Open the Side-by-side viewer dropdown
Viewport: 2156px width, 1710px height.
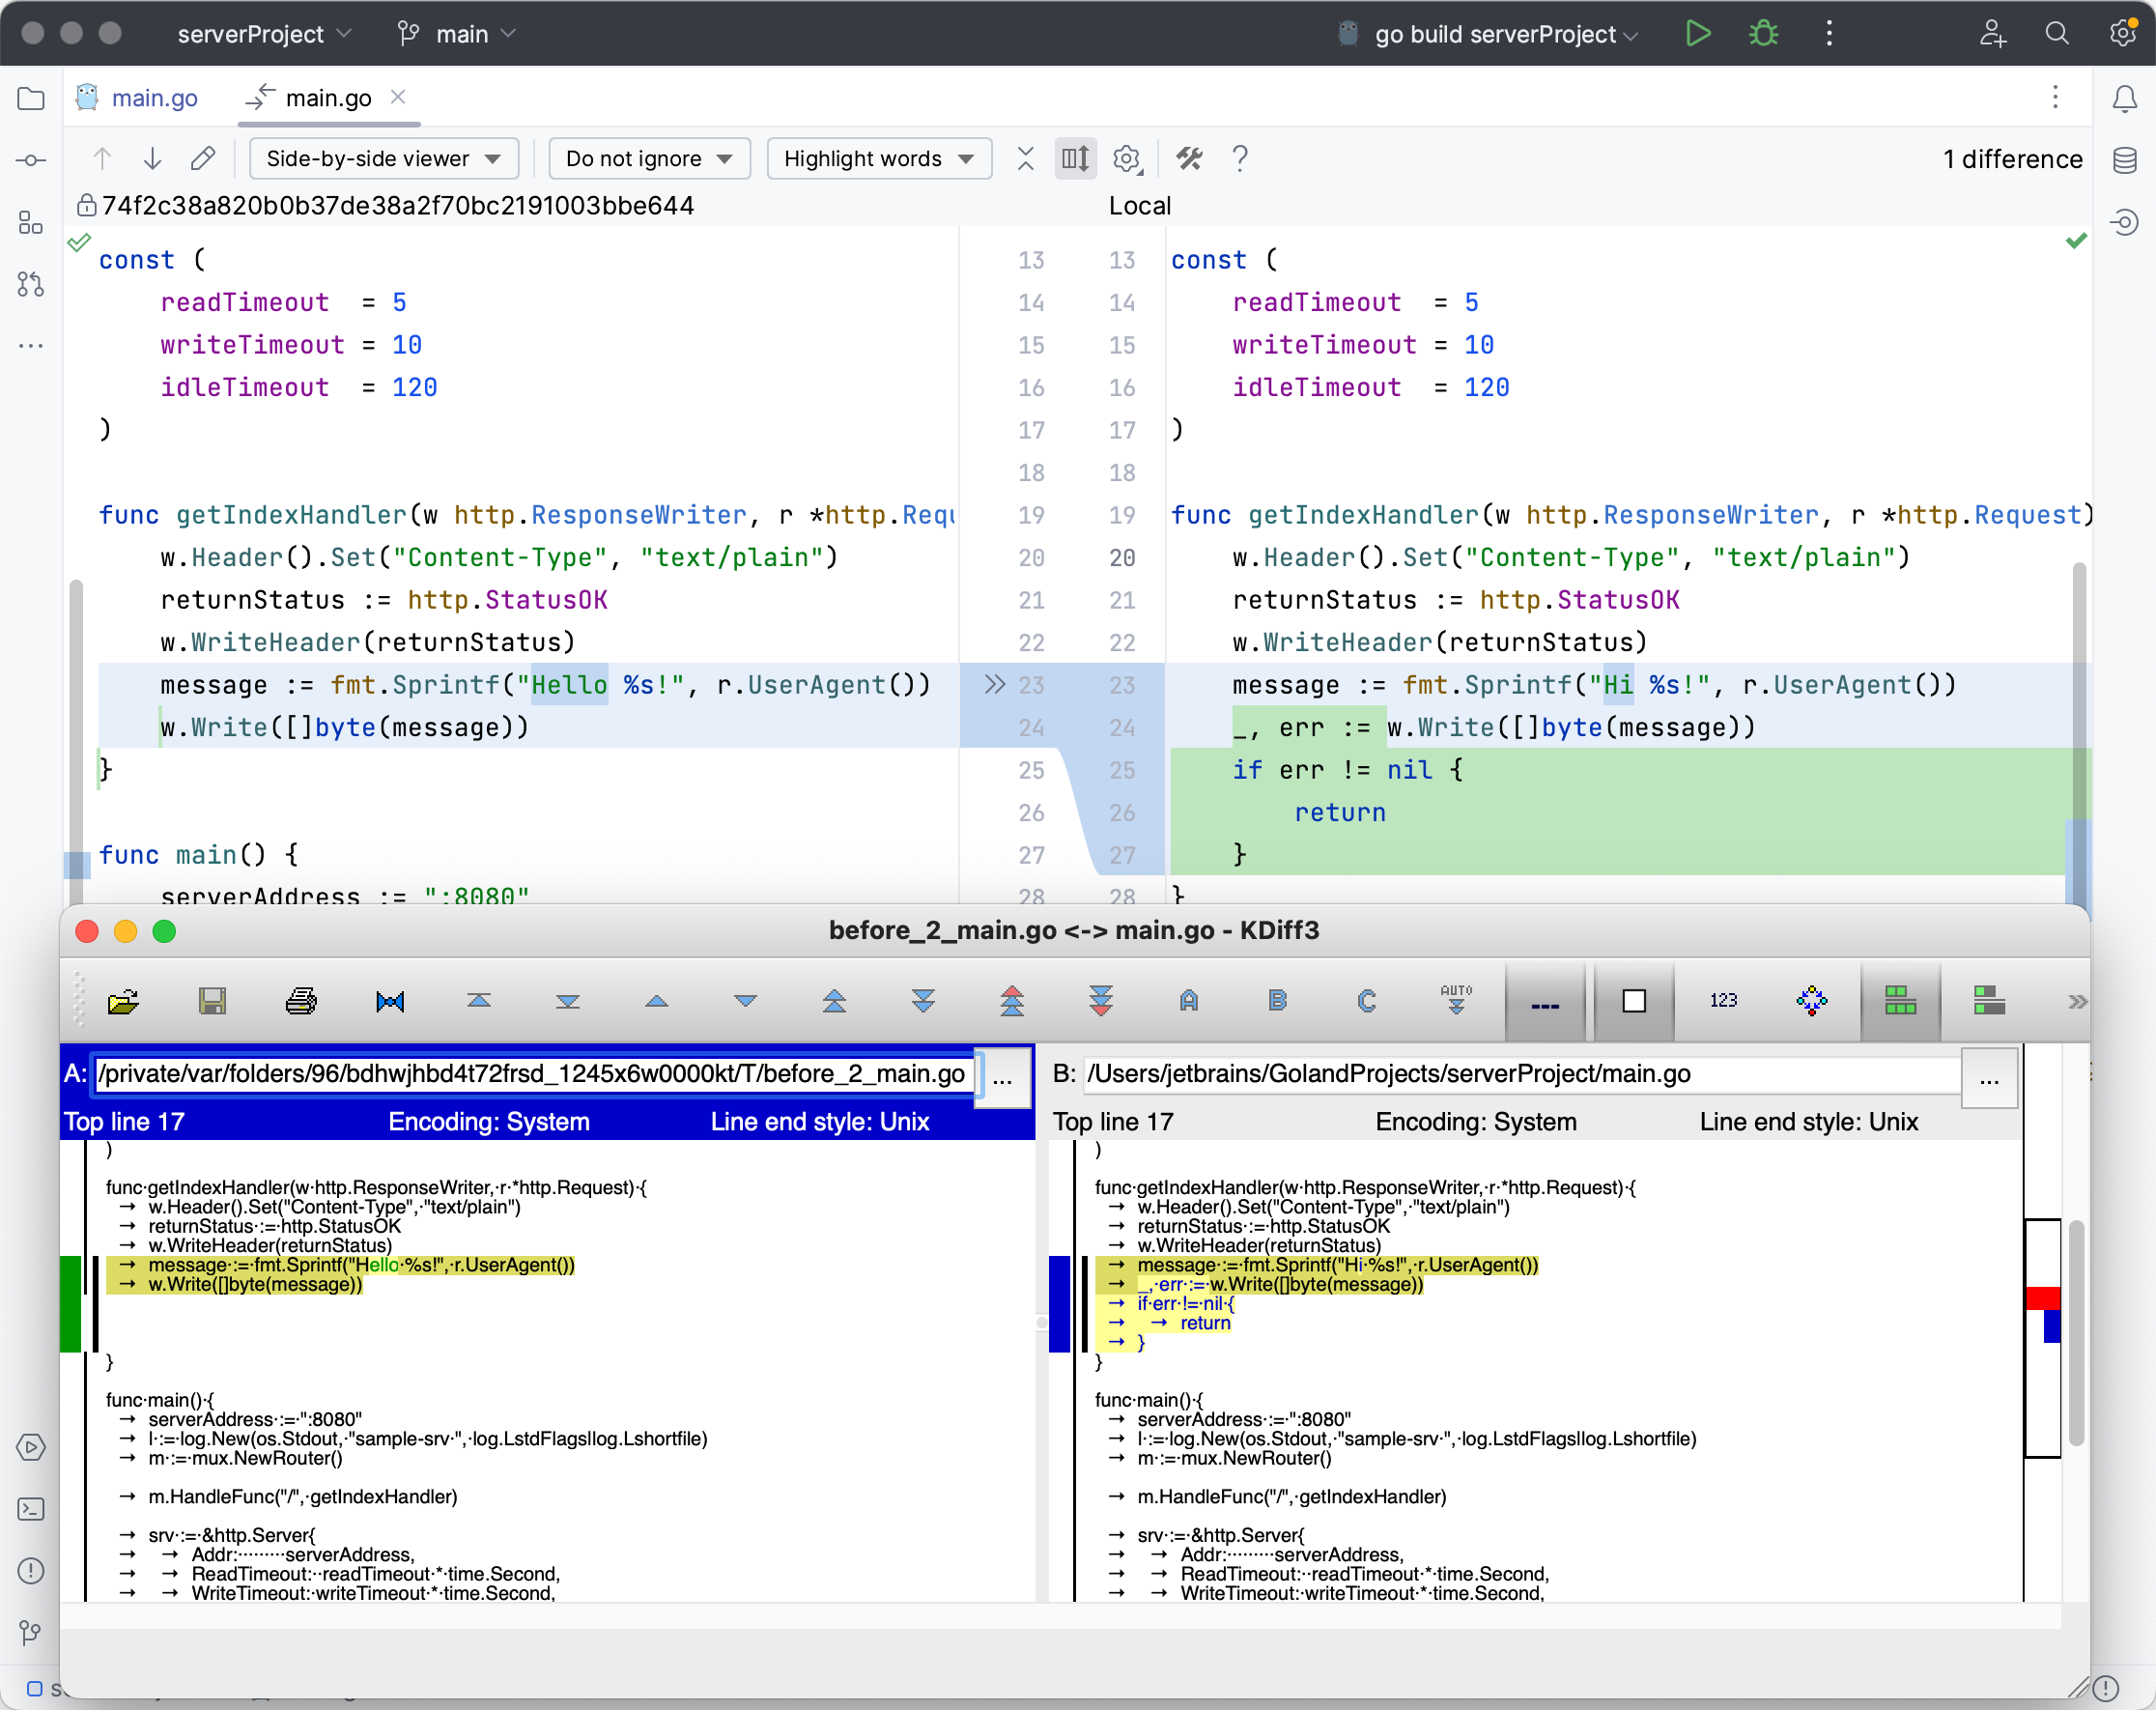pos(383,158)
